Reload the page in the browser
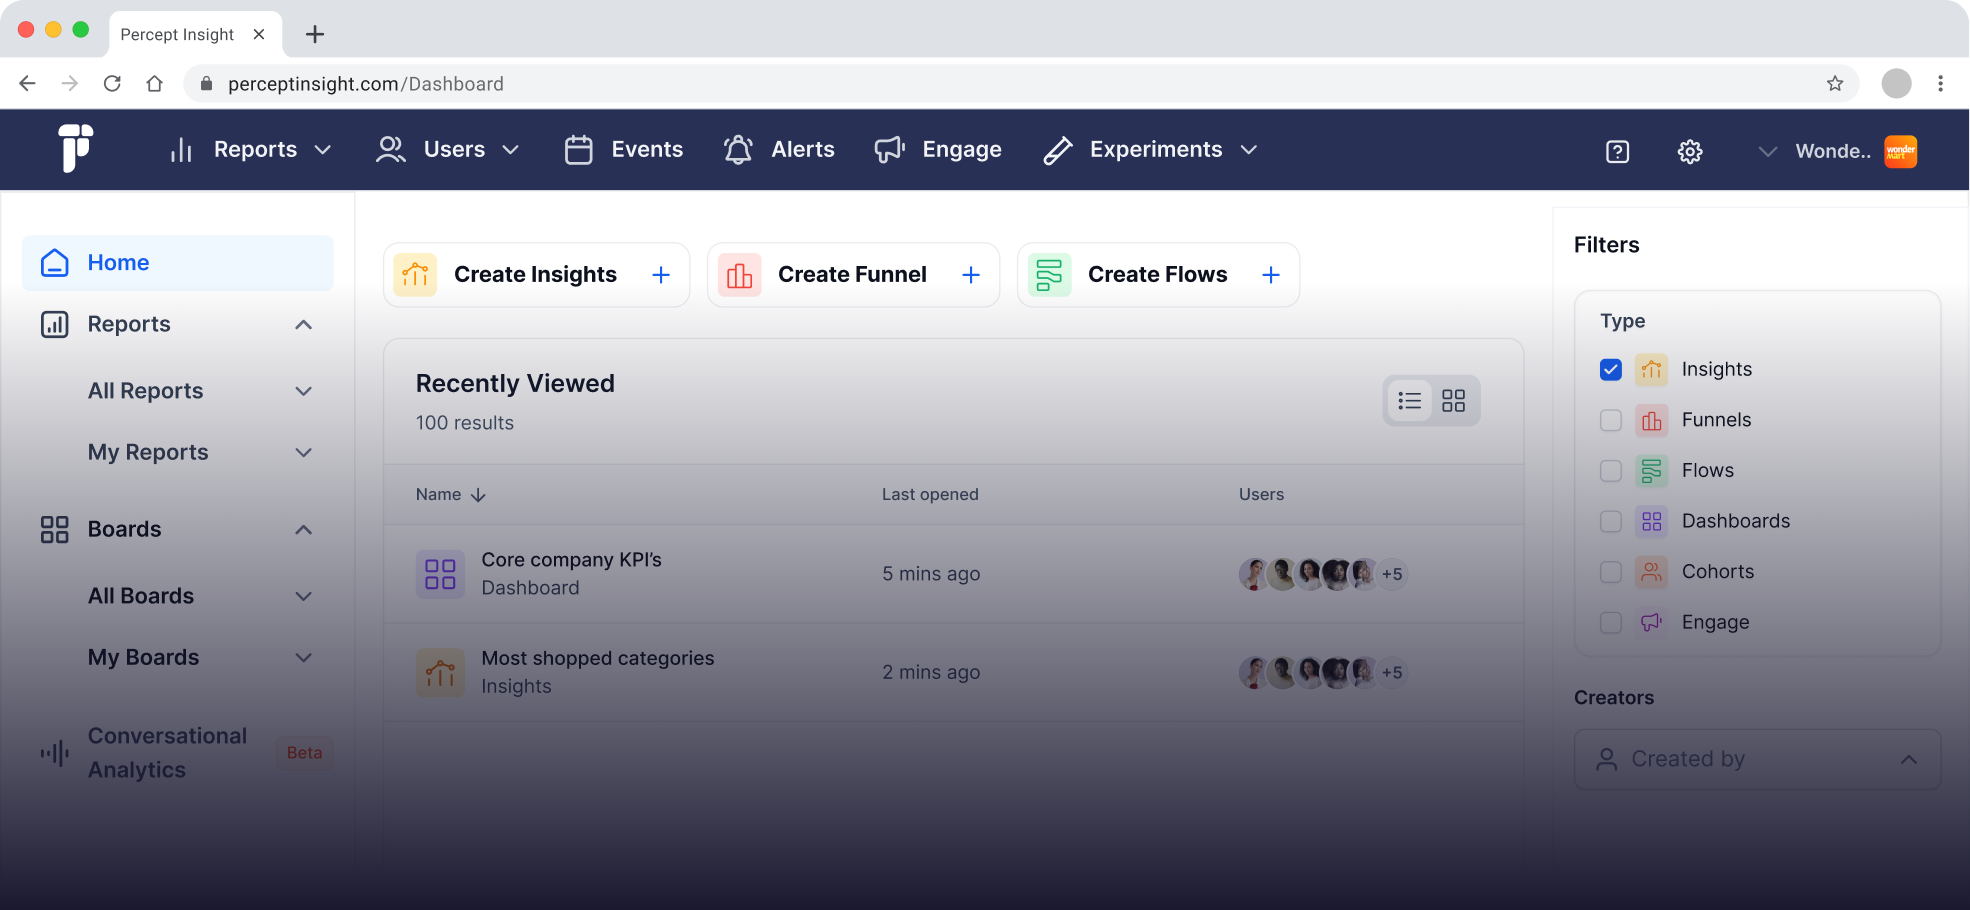 click(112, 84)
